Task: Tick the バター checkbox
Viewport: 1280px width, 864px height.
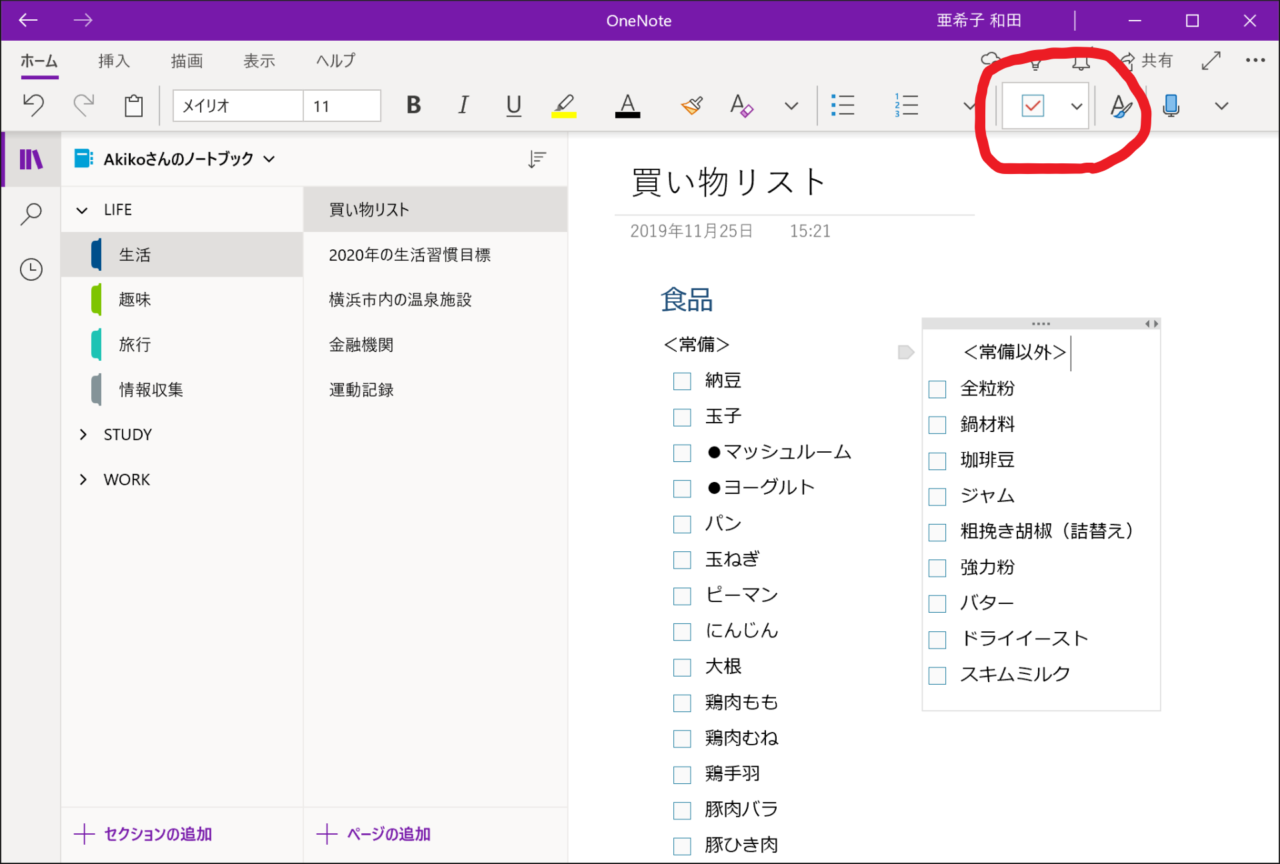Action: click(937, 604)
